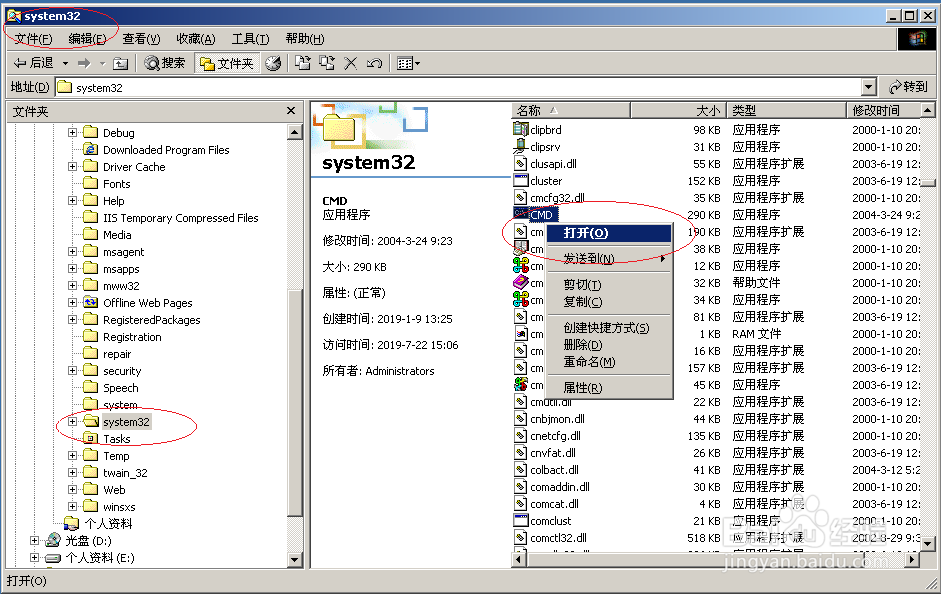Close the Folders sidebar with its X

(x=289, y=110)
